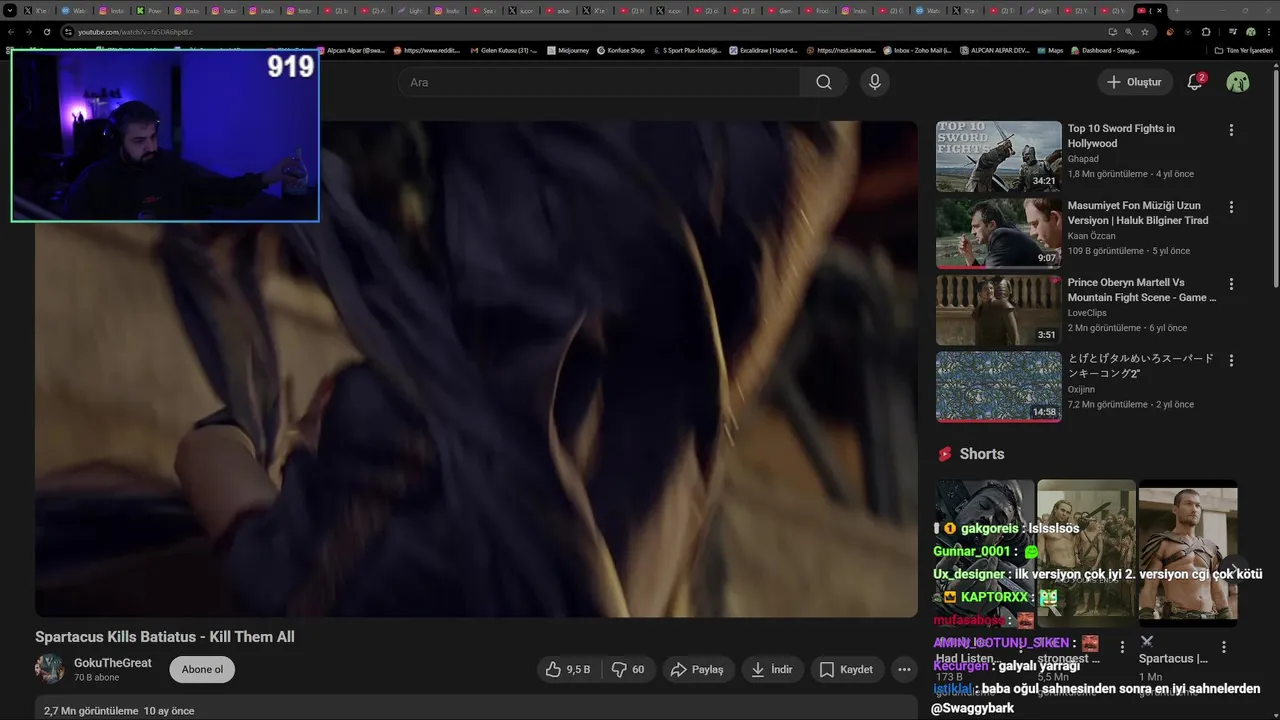Open the Gelen Kutusu Gmail bookmark

pos(503,50)
